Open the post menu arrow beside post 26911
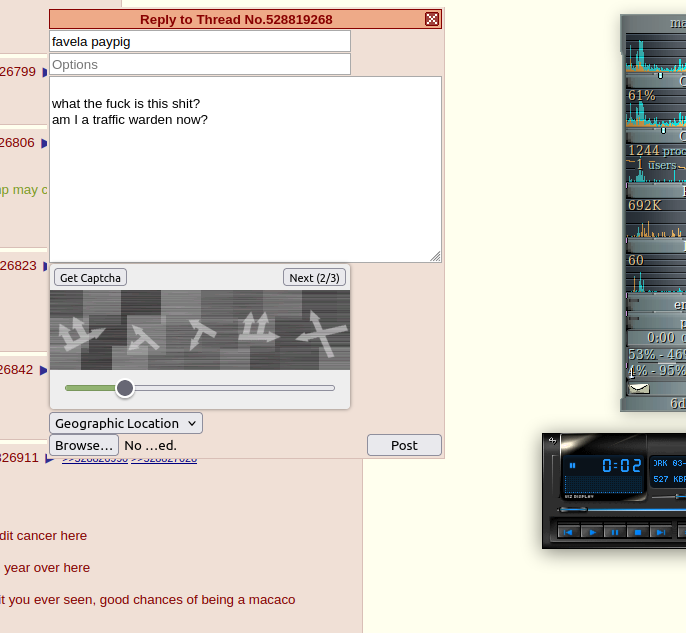The width and height of the screenshot is (686, 633). pyautogui.click(x=49, y=458)
